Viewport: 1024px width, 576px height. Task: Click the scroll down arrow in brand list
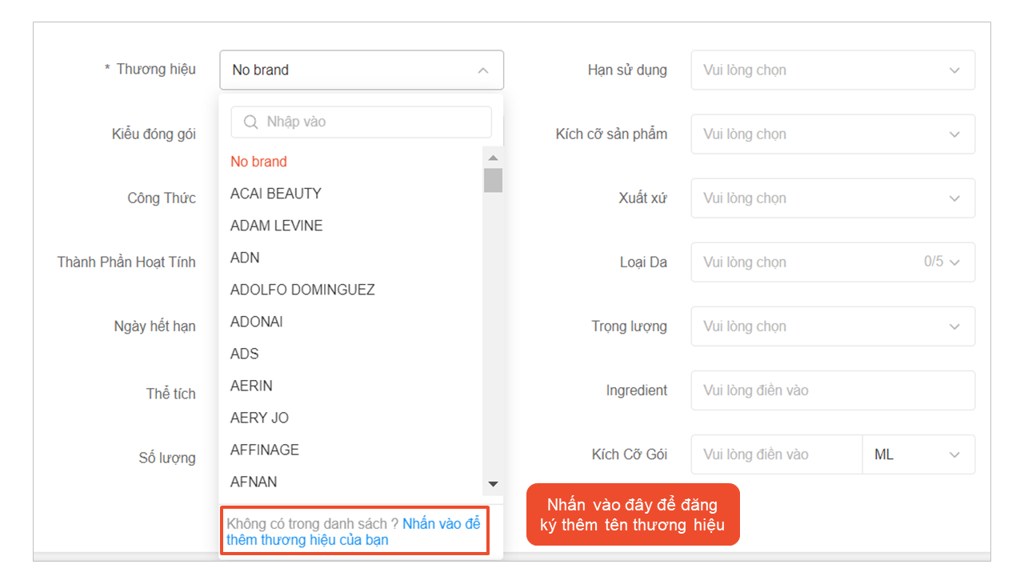493,484
